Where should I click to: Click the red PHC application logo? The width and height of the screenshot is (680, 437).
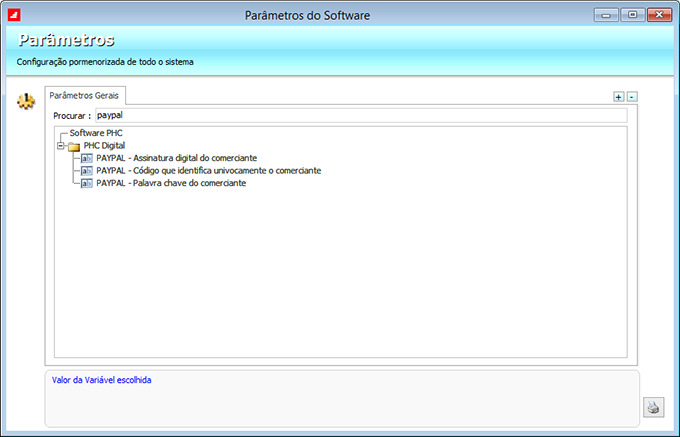click(14, 16)
